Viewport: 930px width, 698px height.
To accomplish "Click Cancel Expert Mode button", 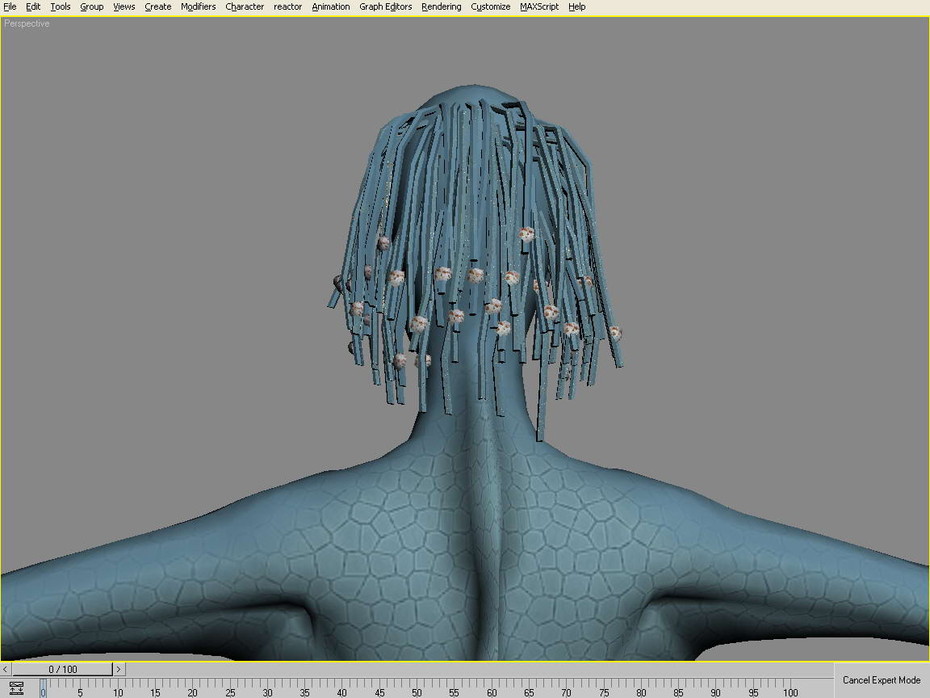I will pyautogui.click(x=881, y=680).
